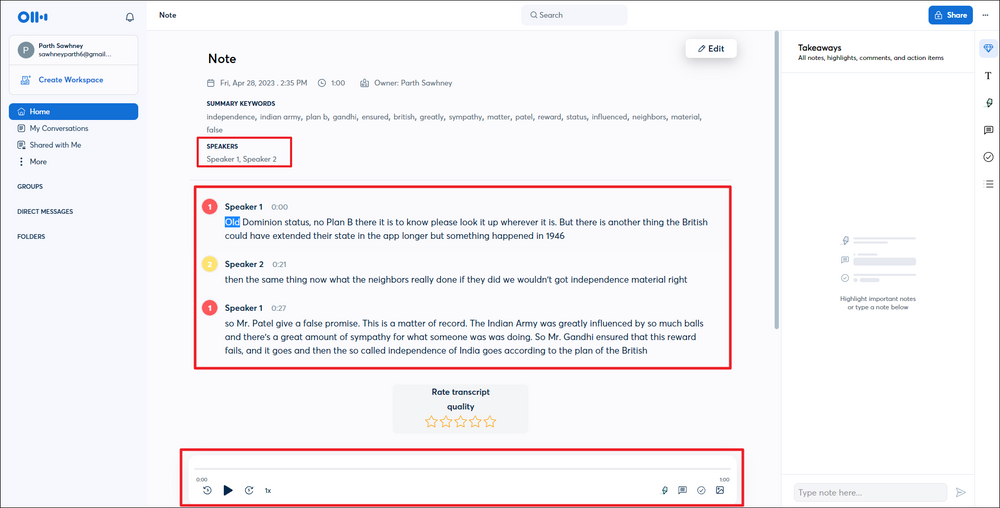
Task: Open the text notes 'T' panel icon
Action: point(988,76)
